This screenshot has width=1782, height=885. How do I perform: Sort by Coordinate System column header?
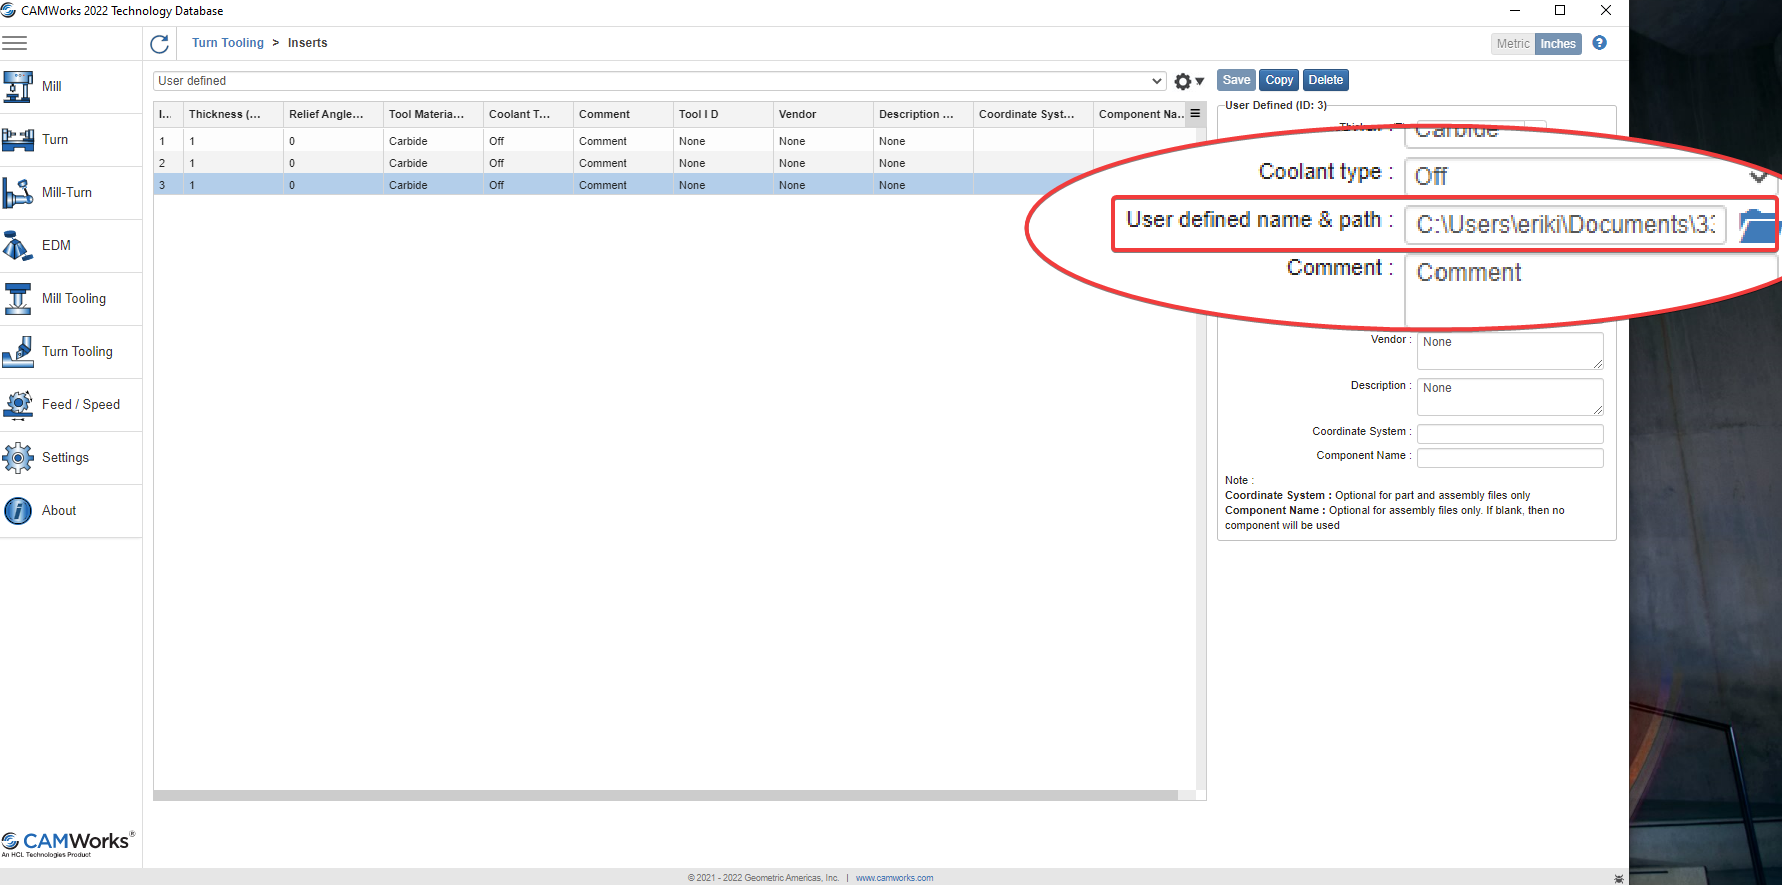(x=1033, y=114)
